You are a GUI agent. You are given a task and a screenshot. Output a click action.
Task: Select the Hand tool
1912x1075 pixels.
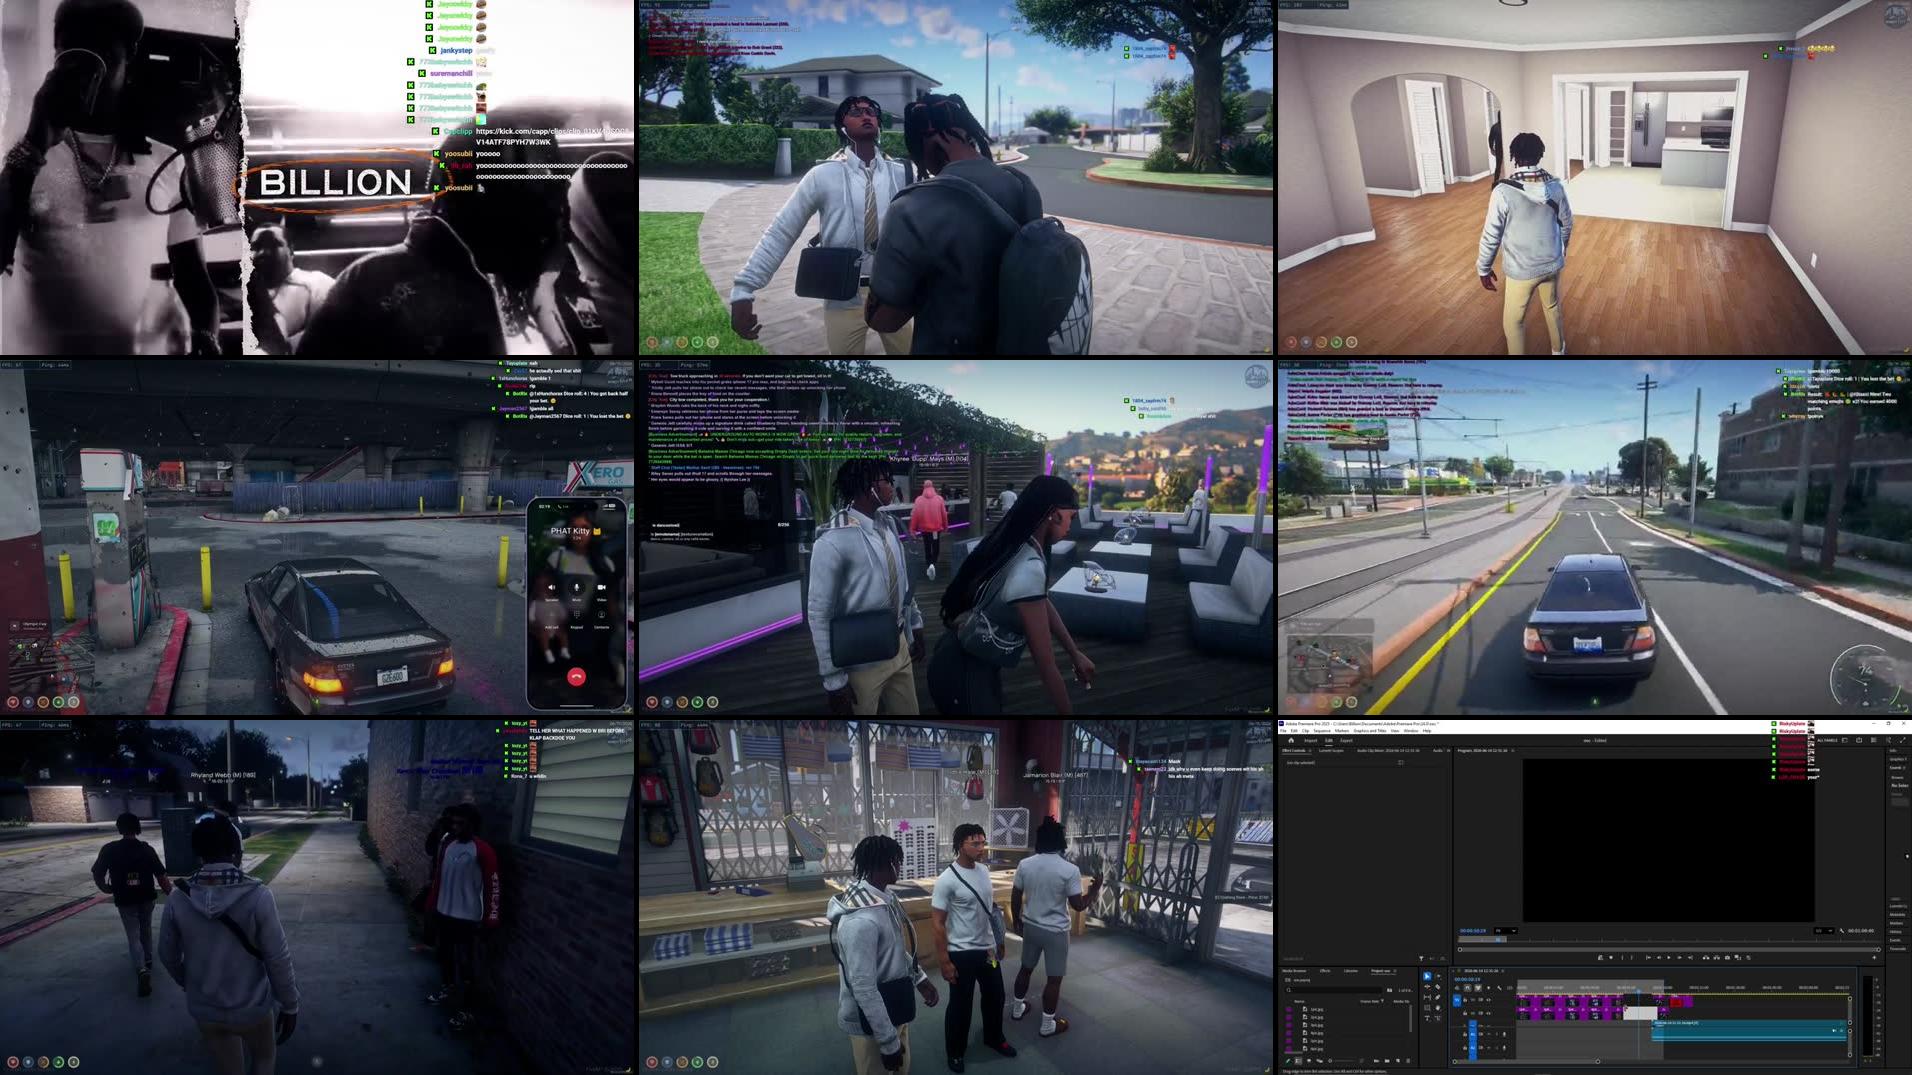1438,1008
